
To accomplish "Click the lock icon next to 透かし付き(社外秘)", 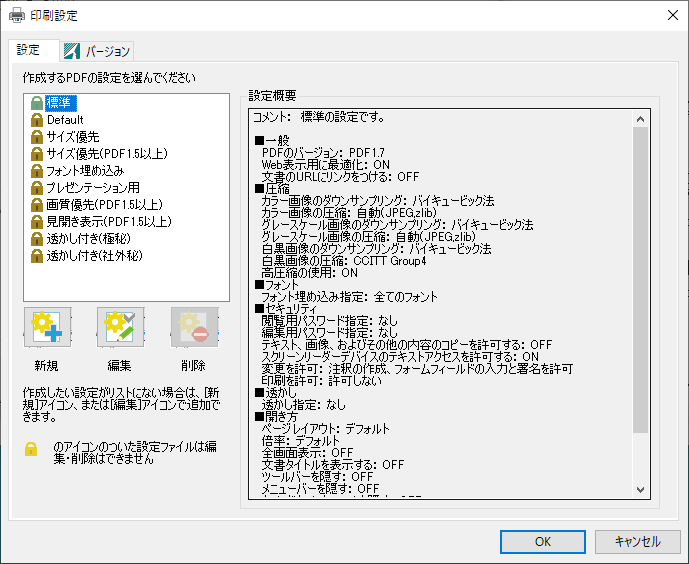I will [37, 256].
